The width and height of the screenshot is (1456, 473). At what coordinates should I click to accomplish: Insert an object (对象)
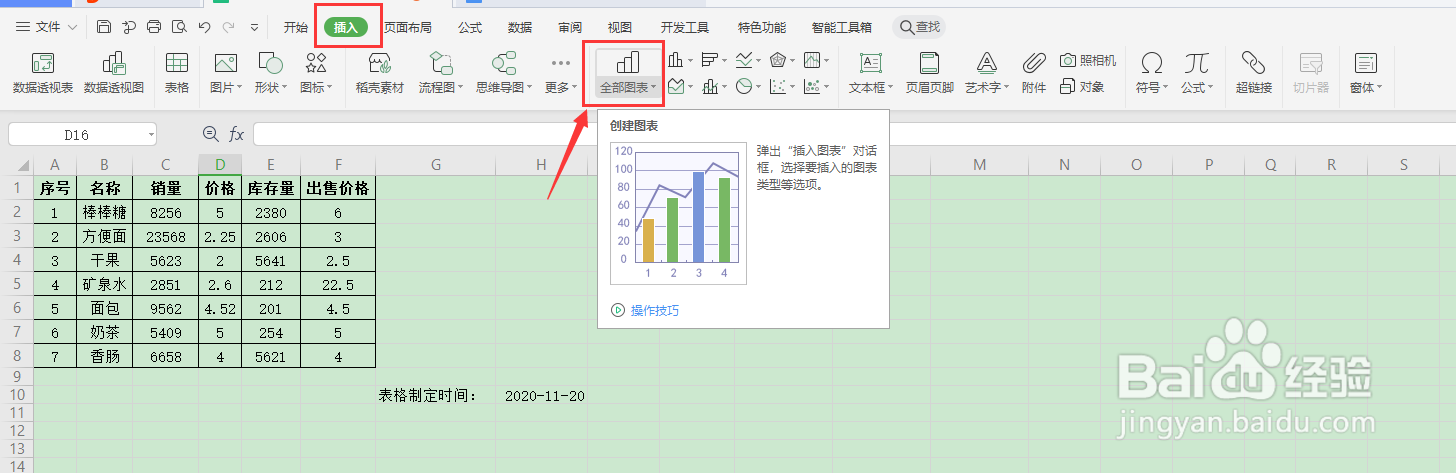[1082, 87]
